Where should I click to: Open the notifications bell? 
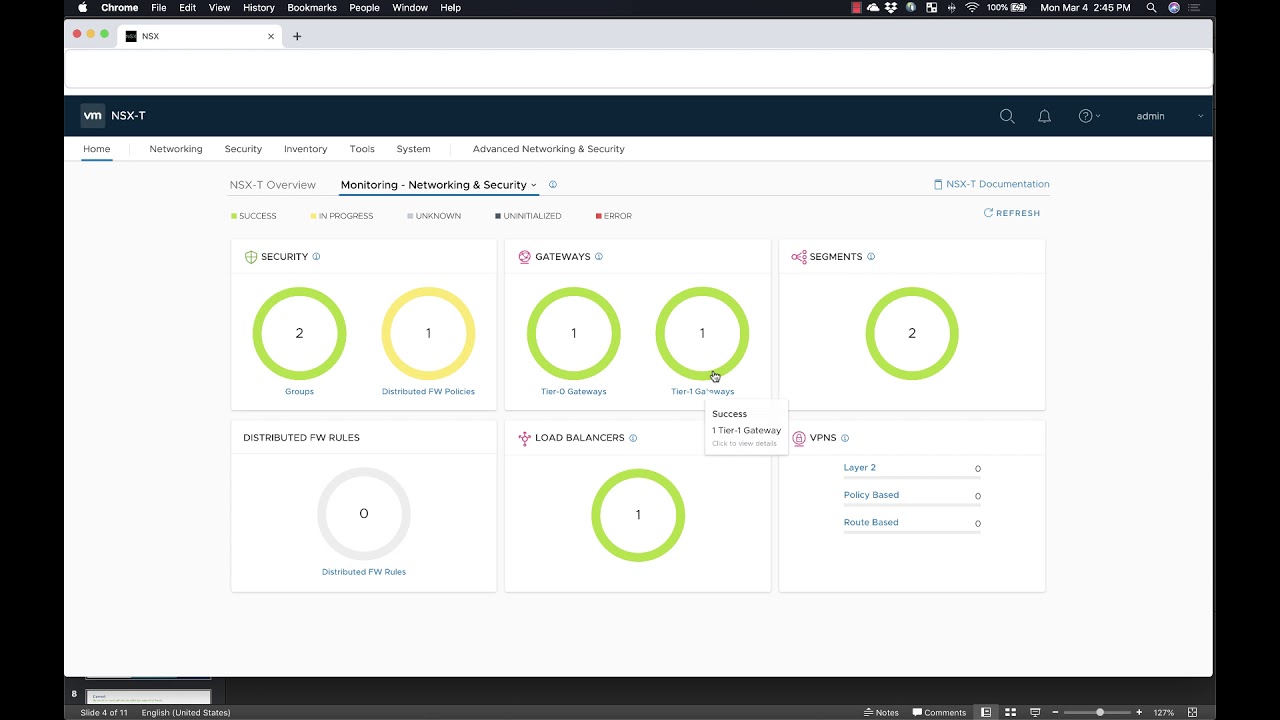[1044, 116]
